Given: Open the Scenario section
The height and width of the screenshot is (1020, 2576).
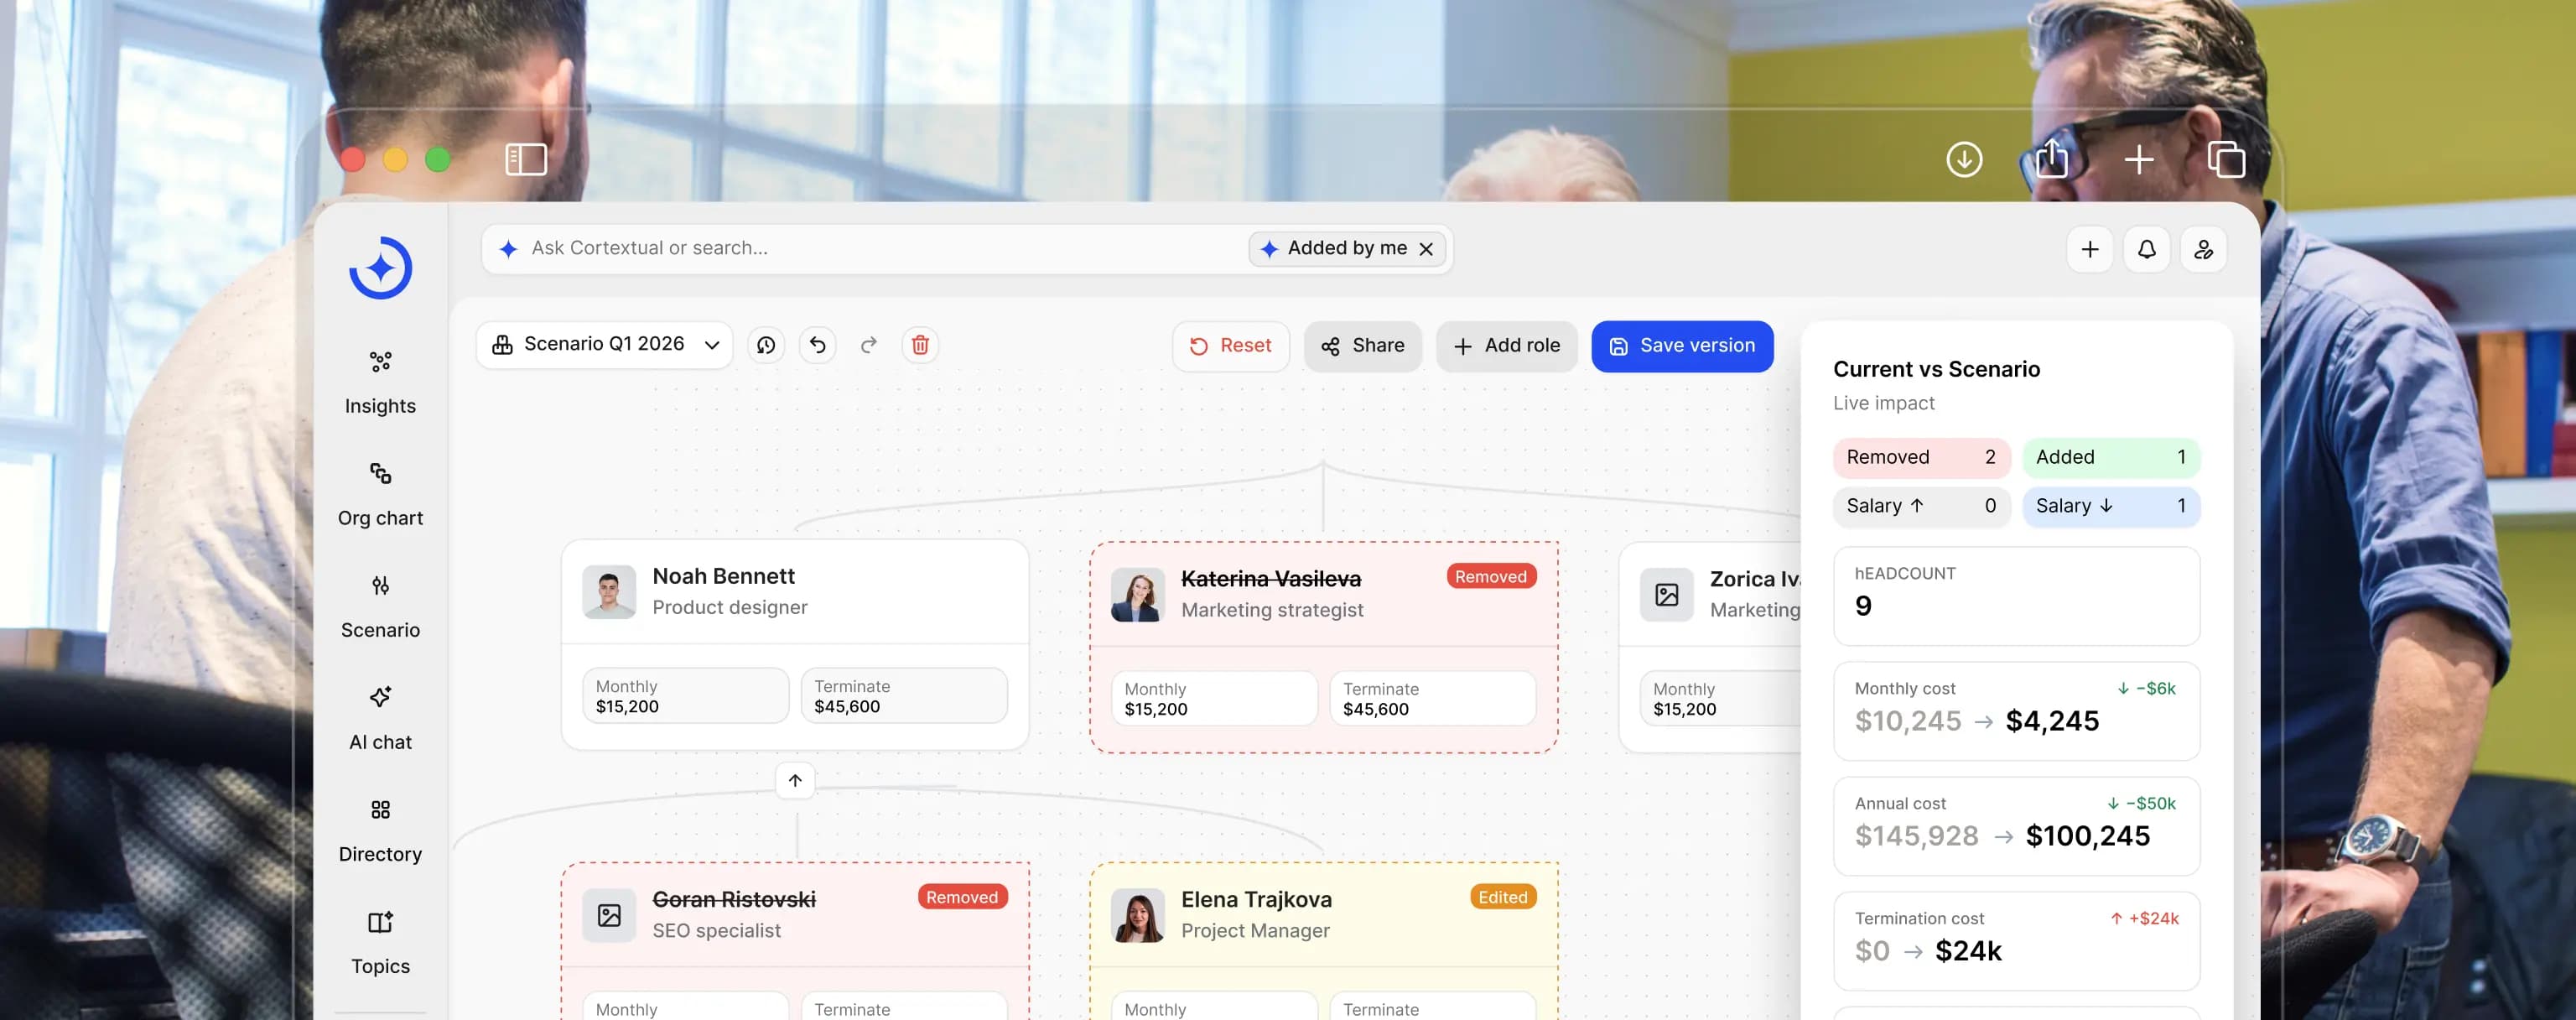Looking at the screenshot, I should click(380, 607).
